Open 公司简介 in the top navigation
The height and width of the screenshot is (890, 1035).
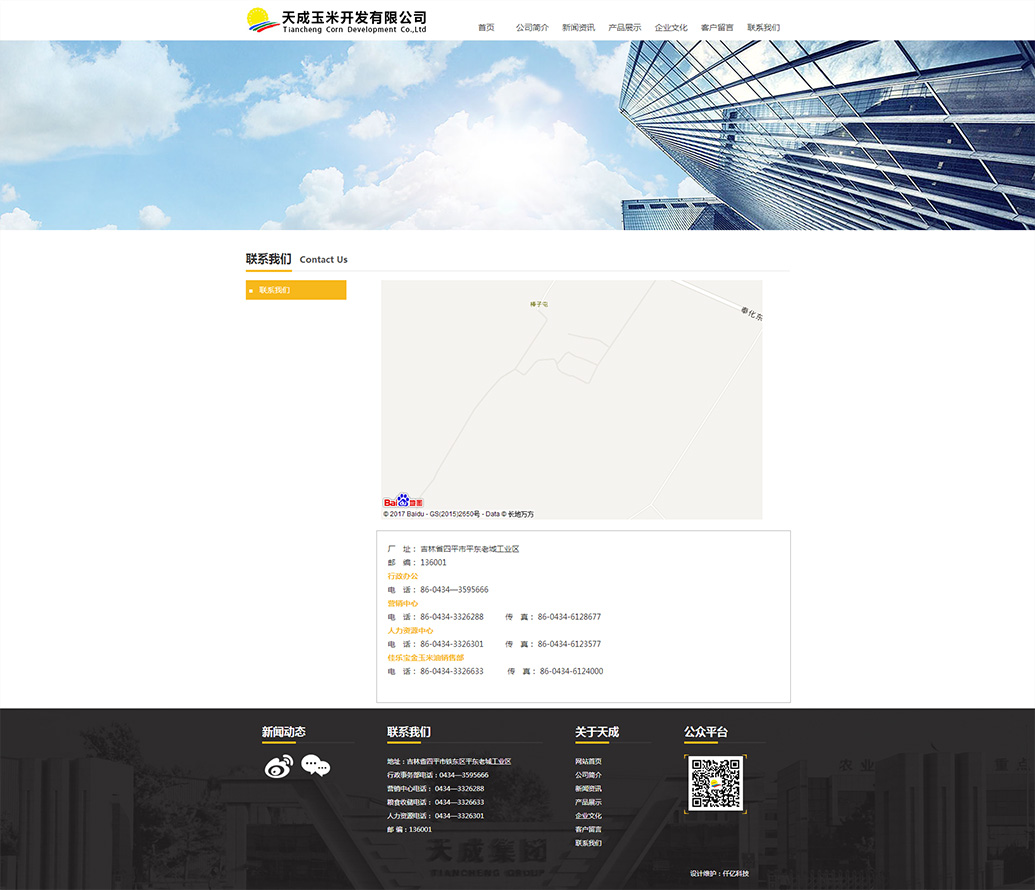pos(532,28)
